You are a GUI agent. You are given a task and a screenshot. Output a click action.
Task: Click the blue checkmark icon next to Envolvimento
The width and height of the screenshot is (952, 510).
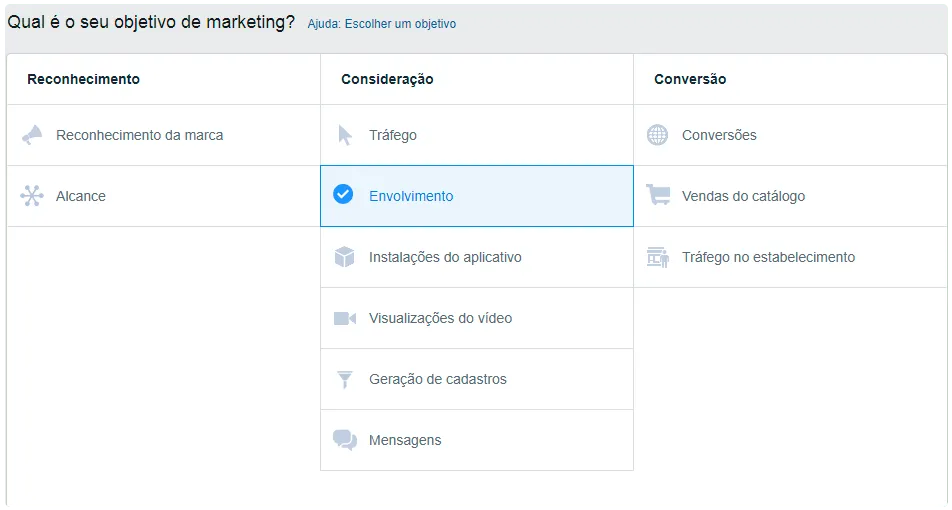point(343,194)
